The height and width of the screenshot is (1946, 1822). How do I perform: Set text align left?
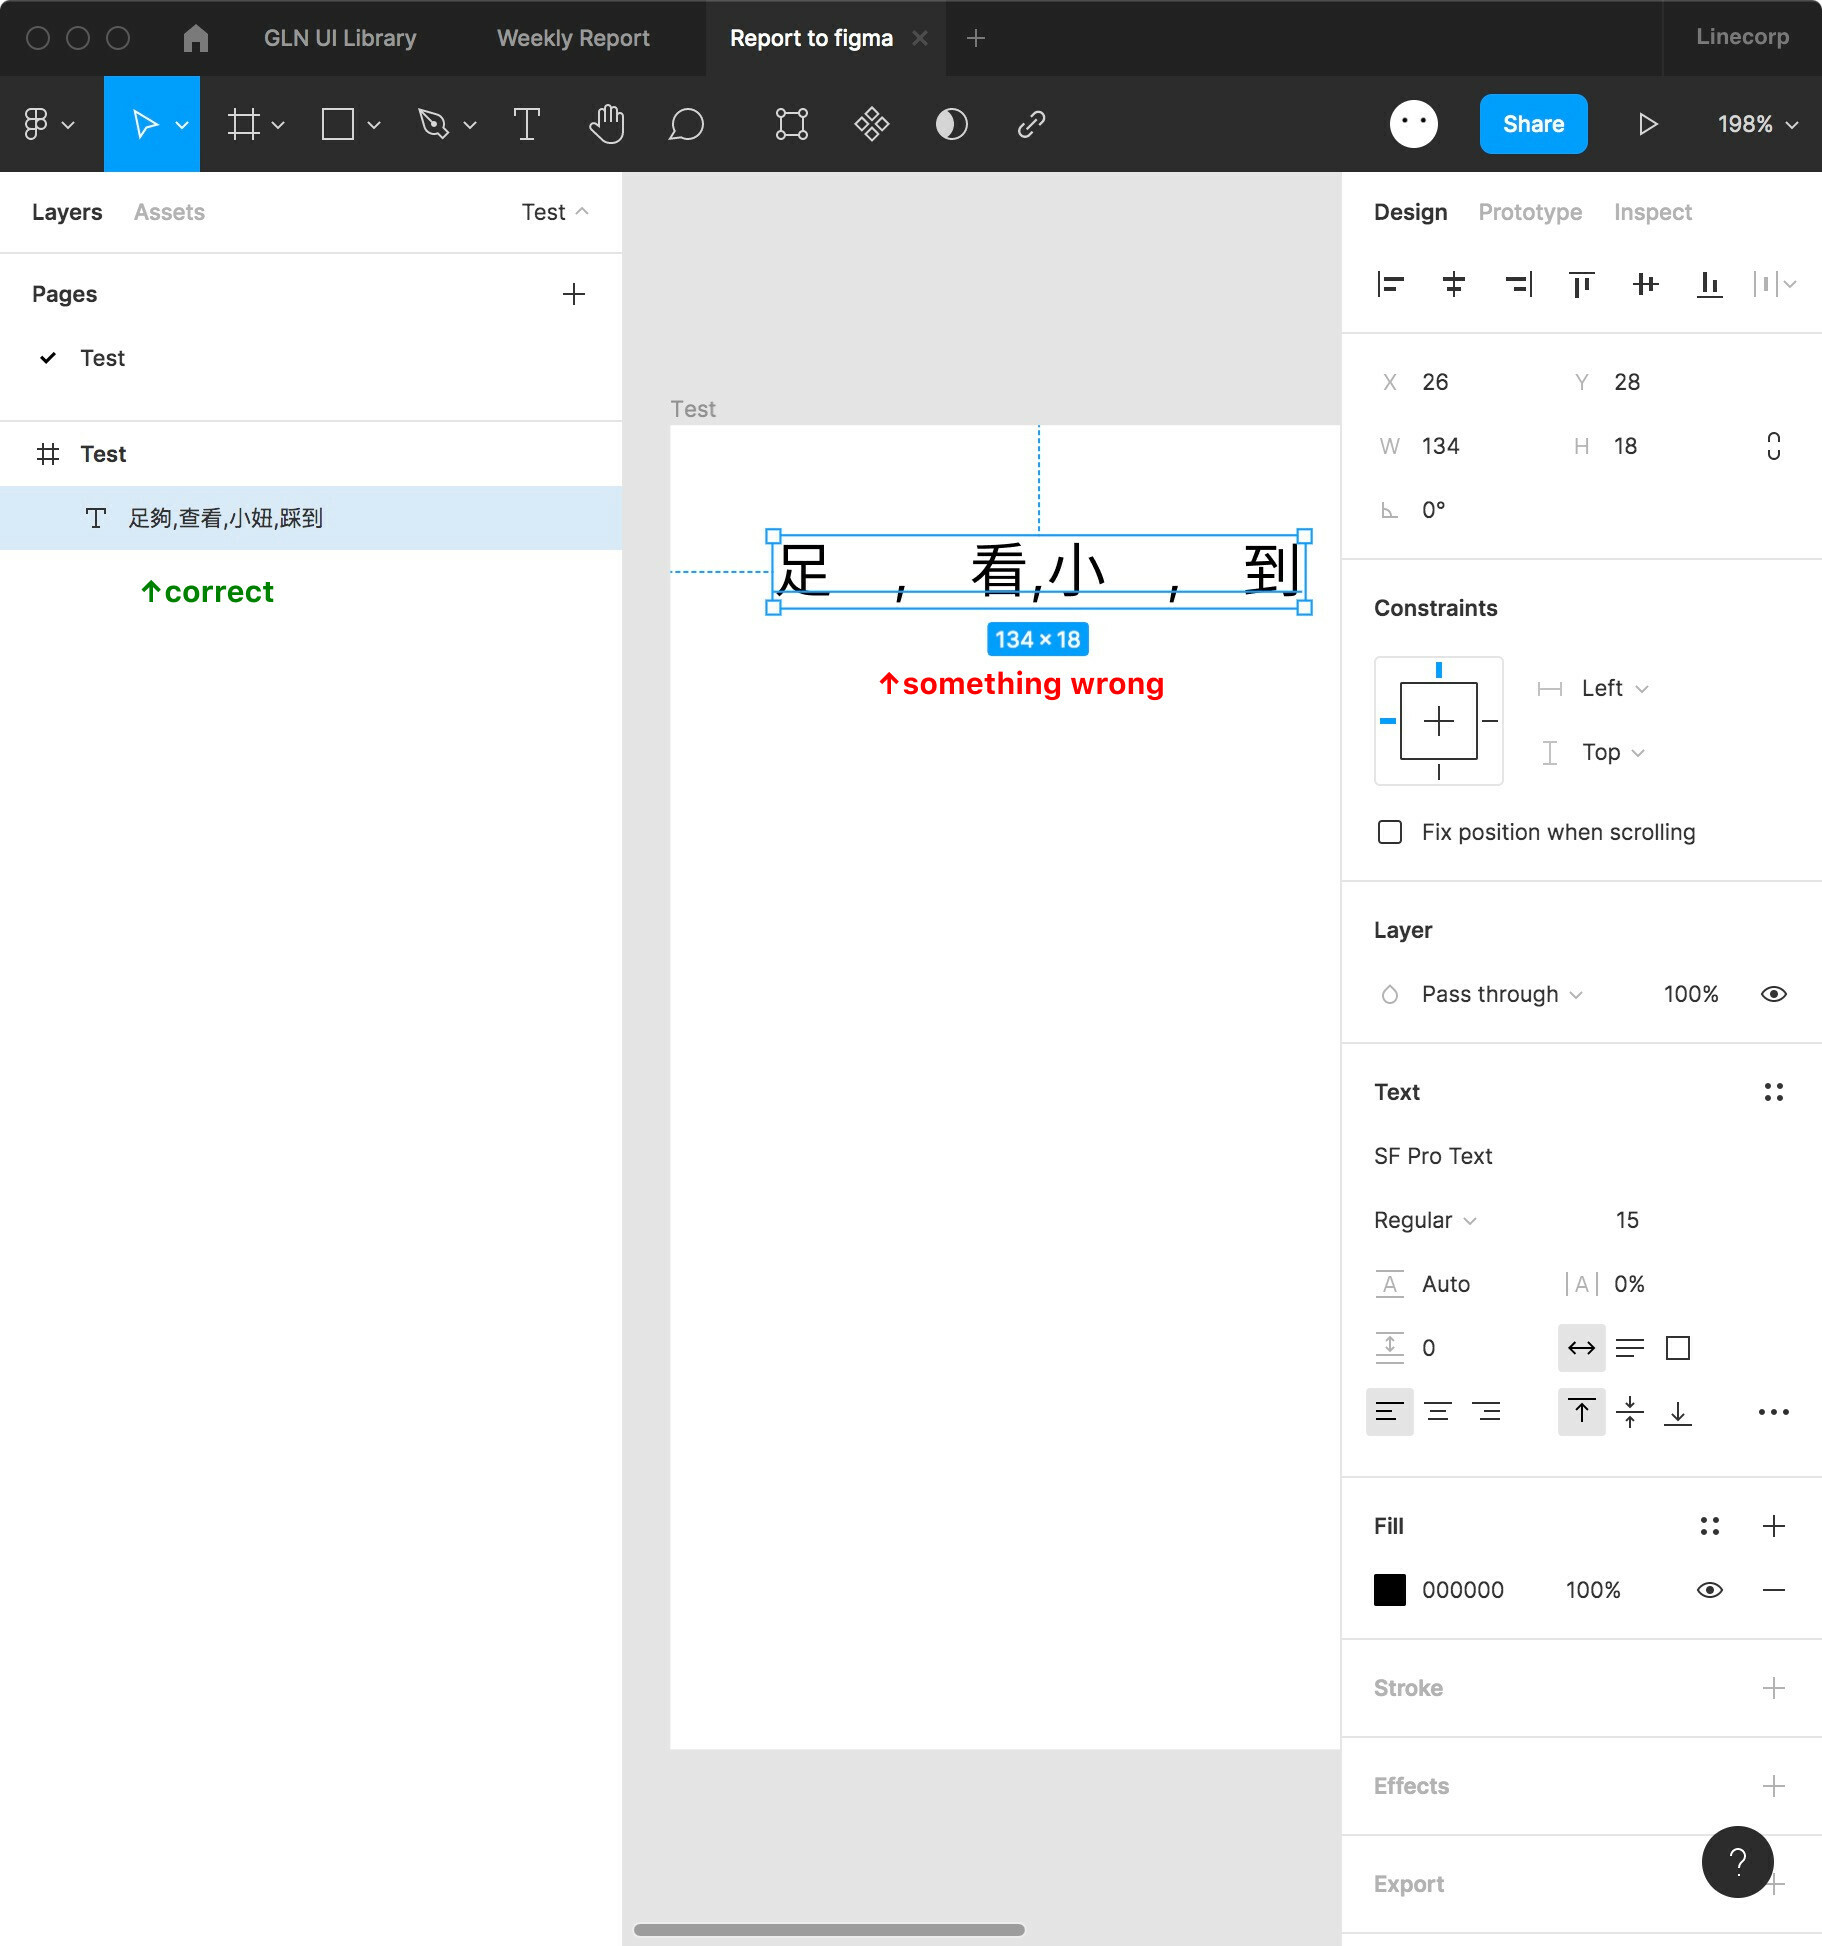(x=1390, y=1412)
